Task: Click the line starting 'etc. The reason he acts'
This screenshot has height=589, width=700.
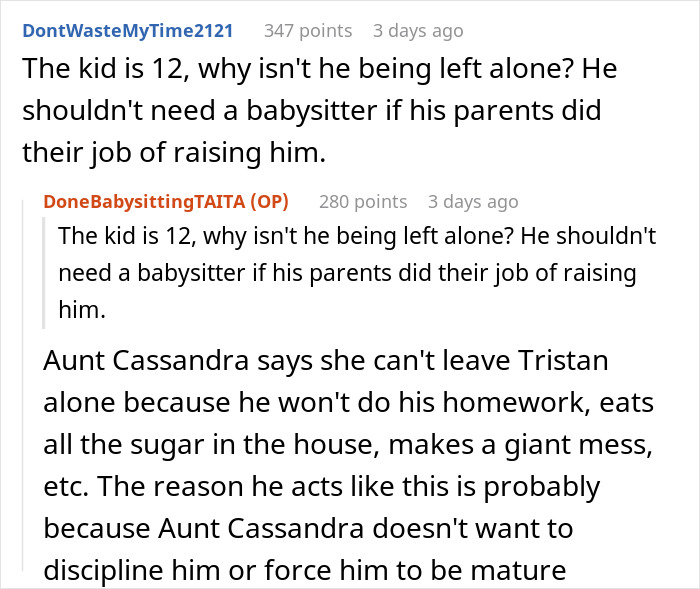Action: [320, 487]
